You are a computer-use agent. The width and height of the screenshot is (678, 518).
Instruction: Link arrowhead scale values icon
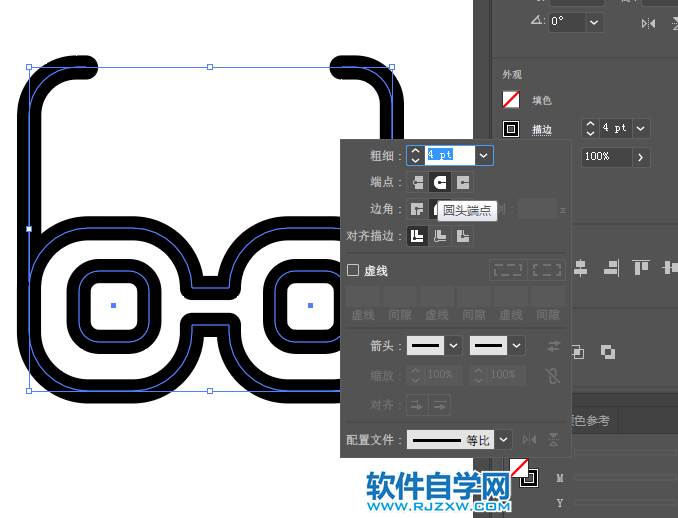coord(553,375)
